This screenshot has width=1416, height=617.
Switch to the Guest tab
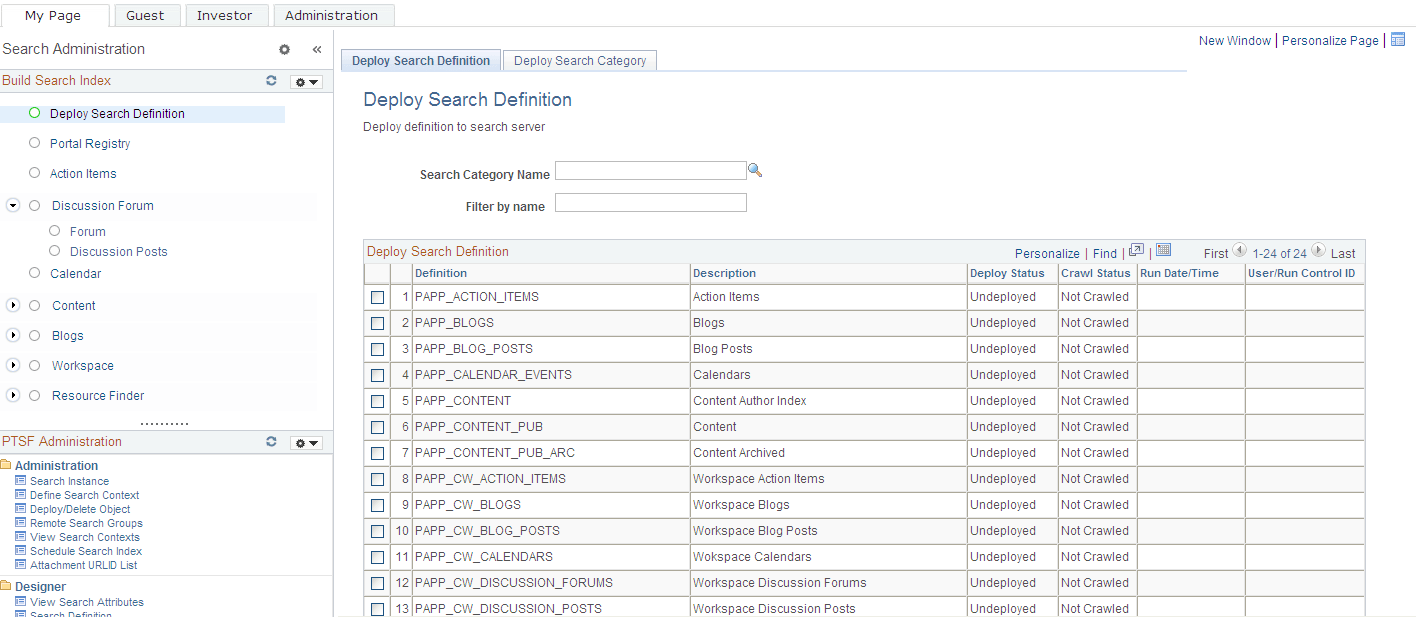[145, 15]
